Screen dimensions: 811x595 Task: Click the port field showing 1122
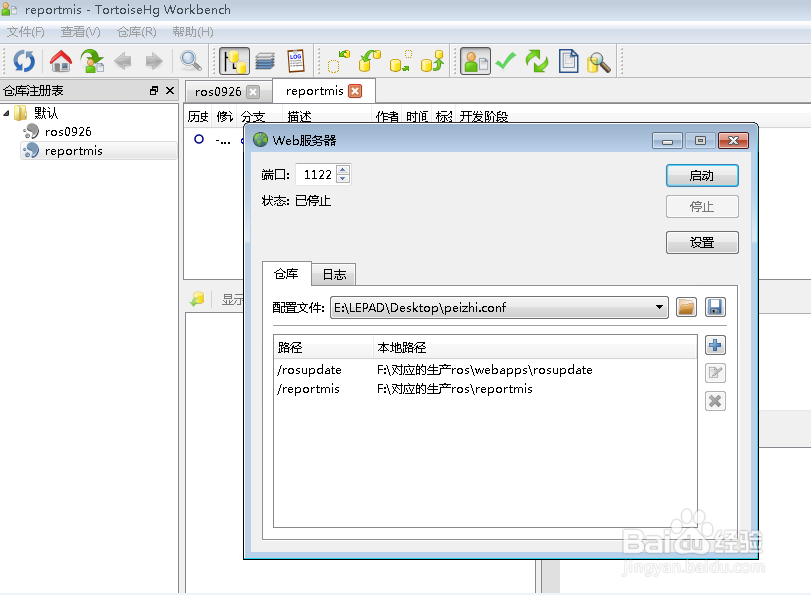point(317,174)
